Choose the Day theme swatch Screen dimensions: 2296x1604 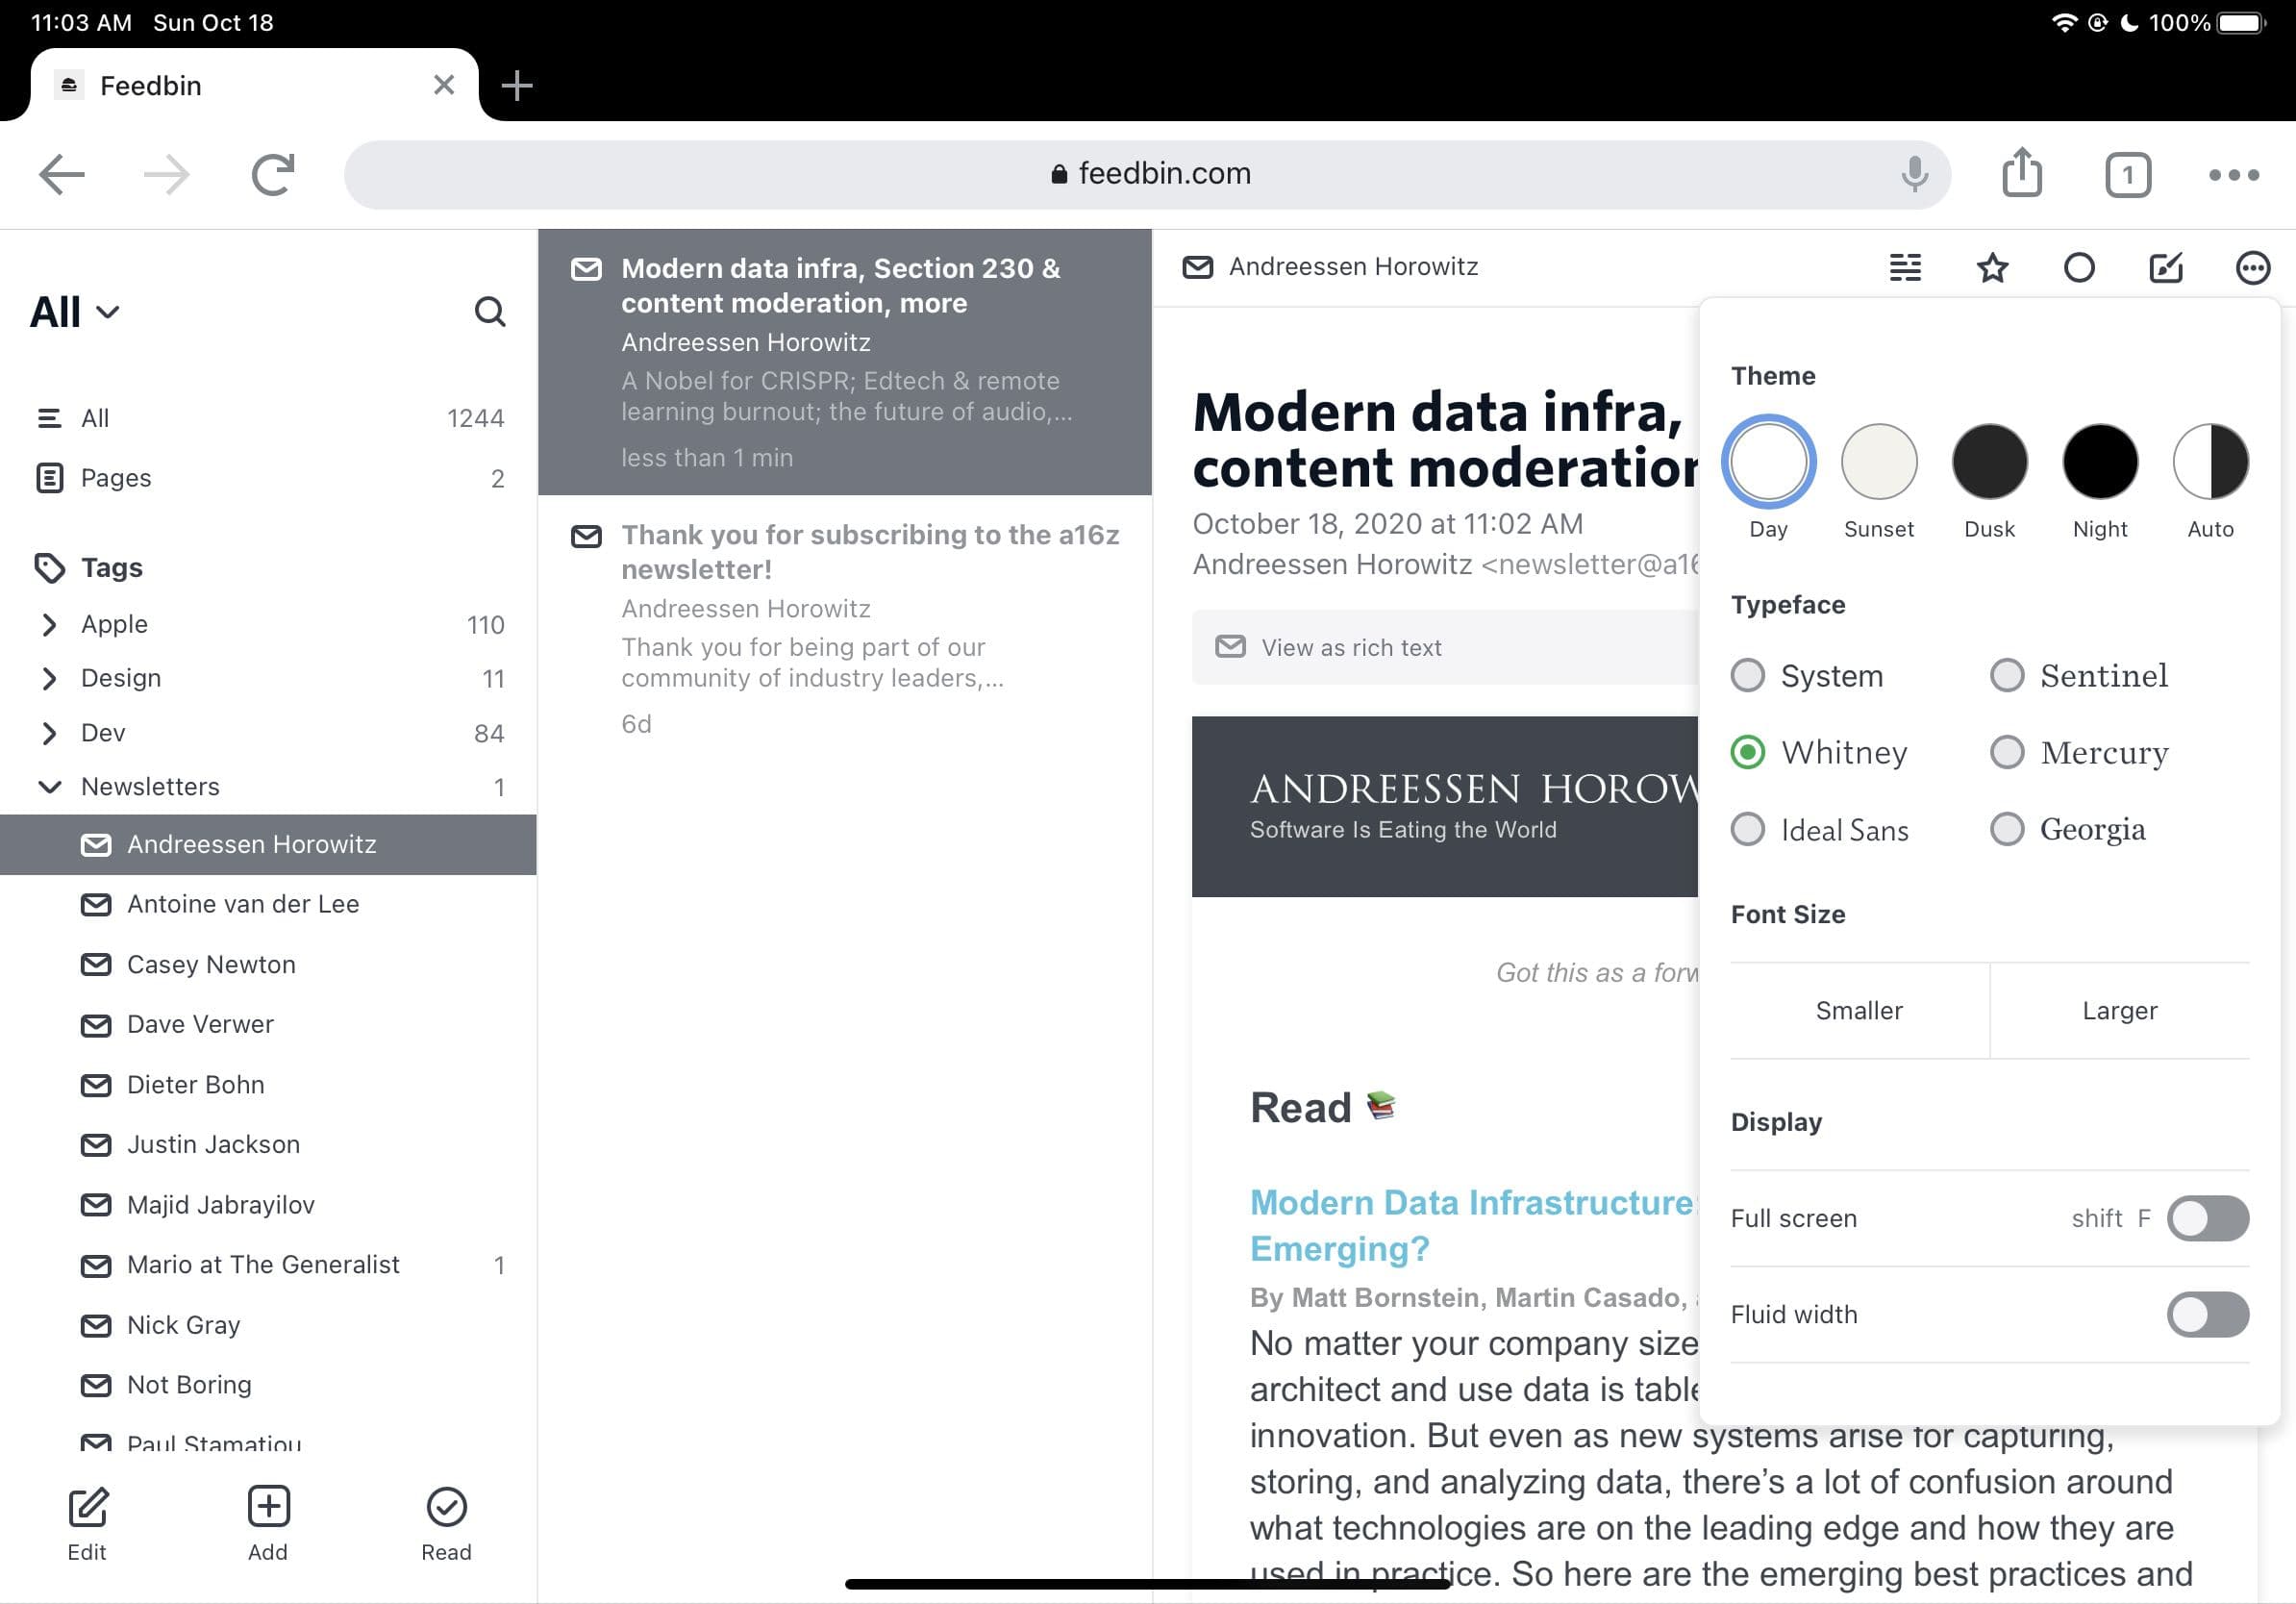pos(1768,461)
